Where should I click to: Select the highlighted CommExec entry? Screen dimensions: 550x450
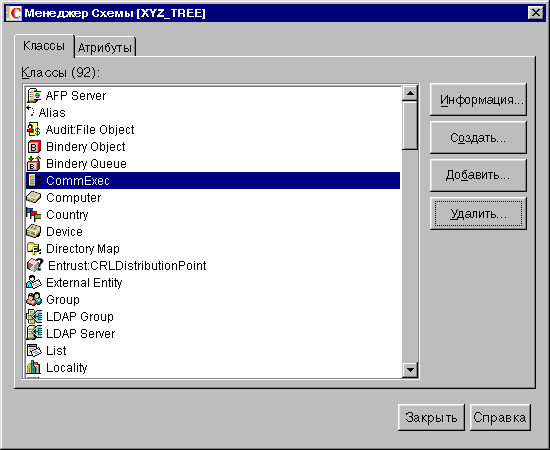pyautogui.click(x=213, y=181)
